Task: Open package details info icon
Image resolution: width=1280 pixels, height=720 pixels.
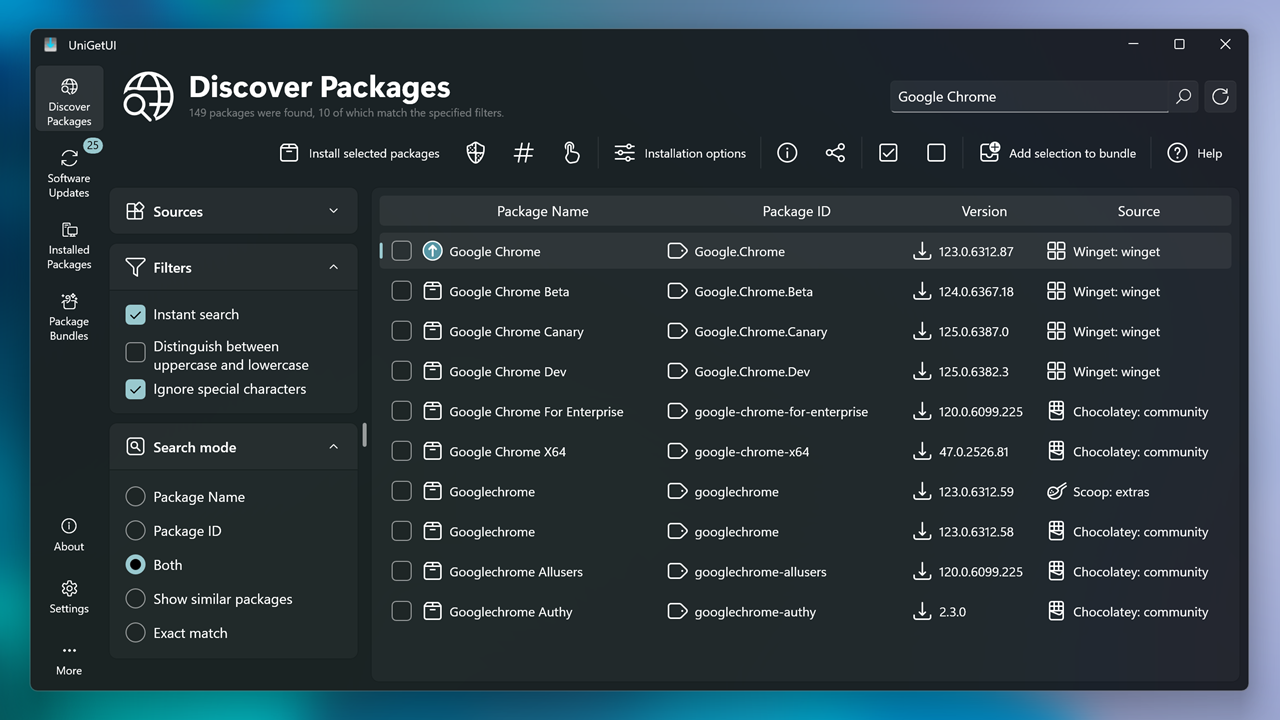Action: pos(787,152)
